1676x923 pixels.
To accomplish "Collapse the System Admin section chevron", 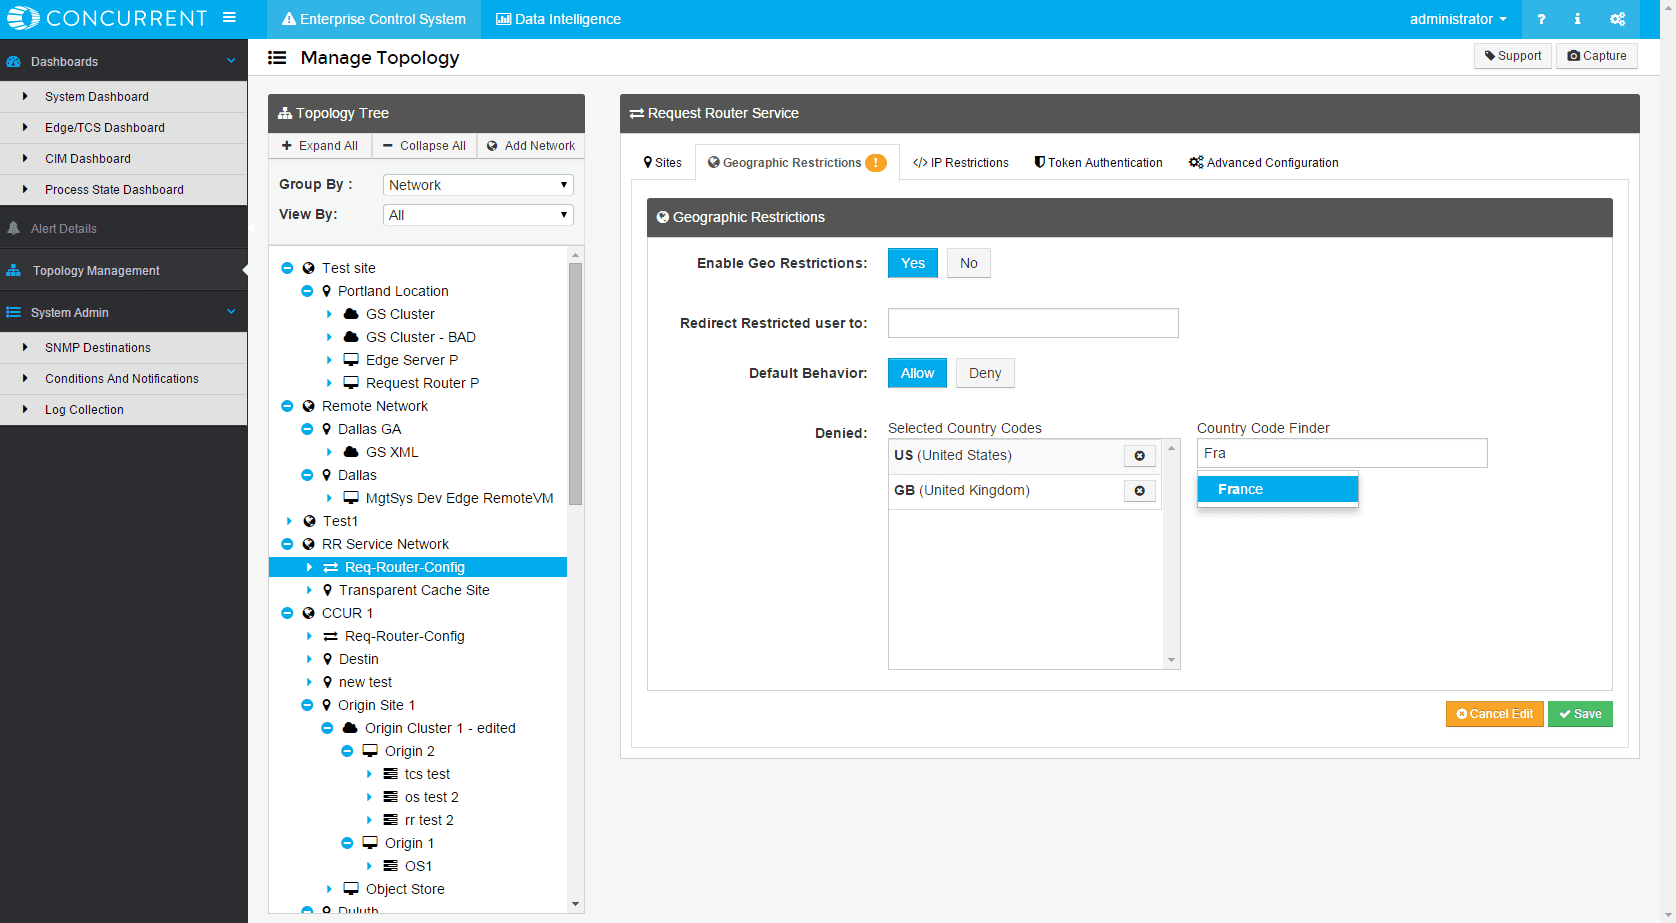I will (x=231, y=312).
